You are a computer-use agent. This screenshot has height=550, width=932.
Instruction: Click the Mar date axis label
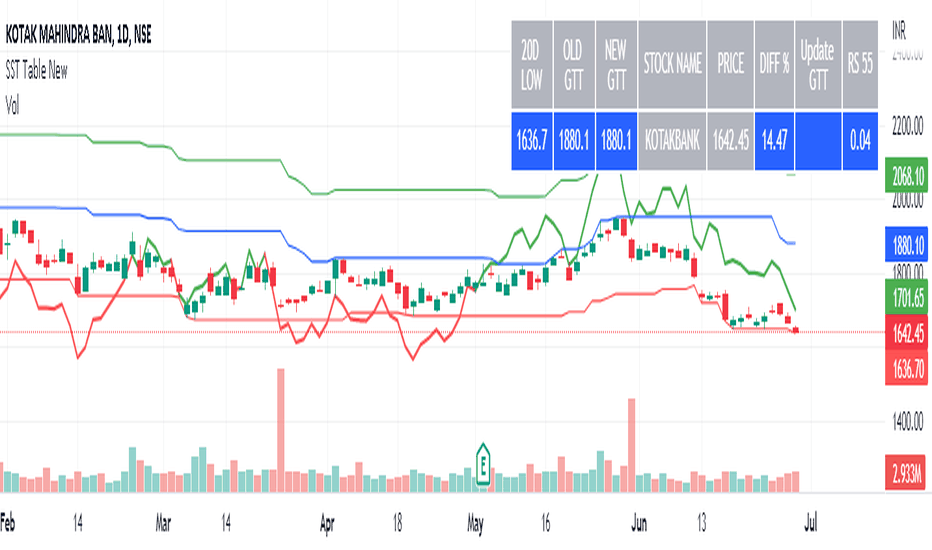(163, 523)
